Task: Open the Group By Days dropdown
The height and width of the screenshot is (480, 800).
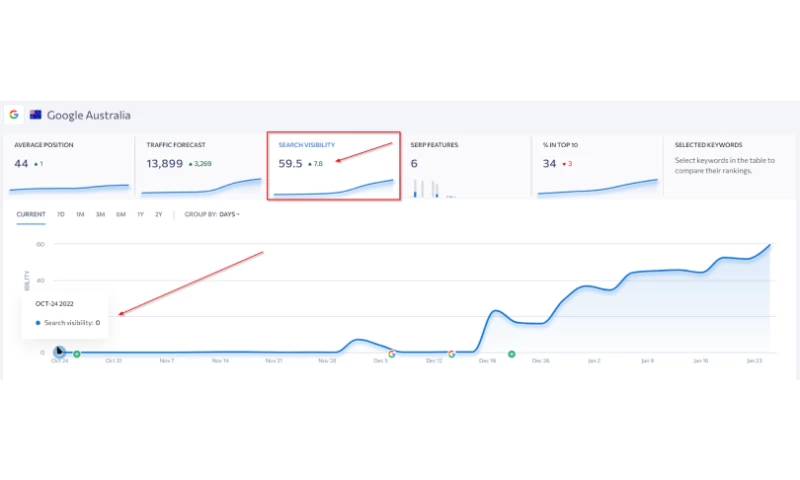Action: (x=212, y=214)
